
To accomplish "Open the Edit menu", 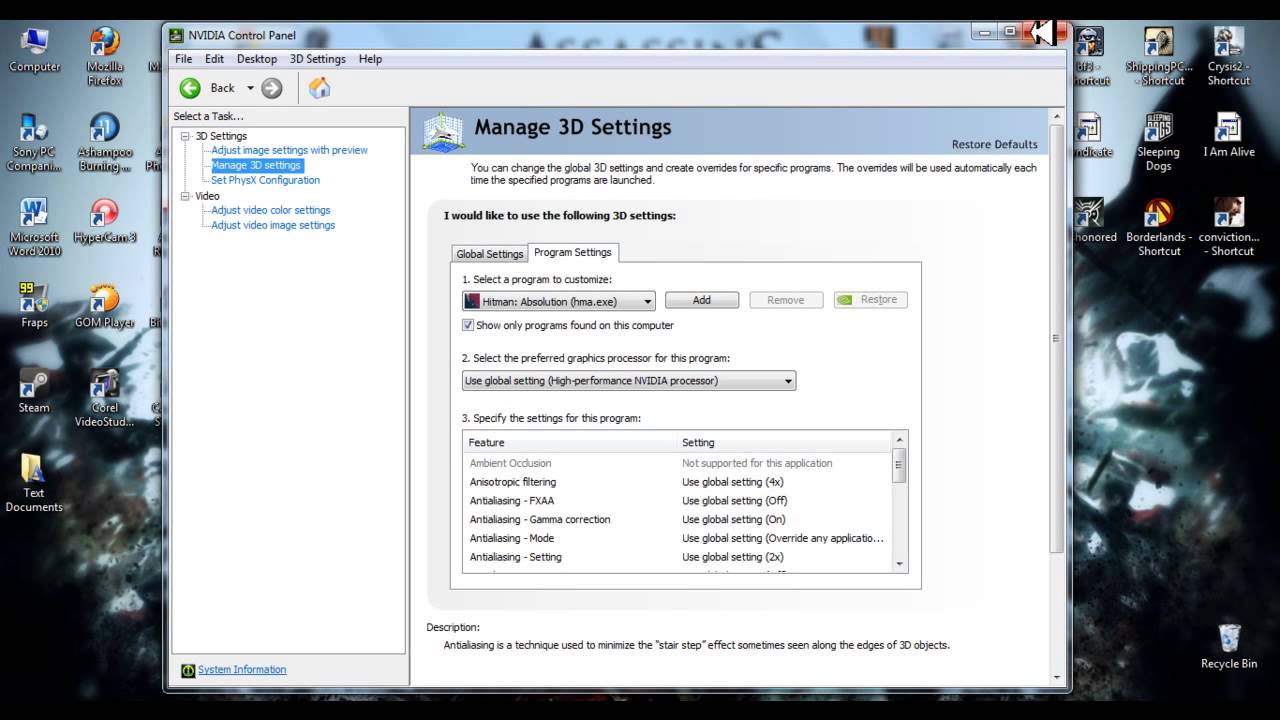I will pos(215,59).
